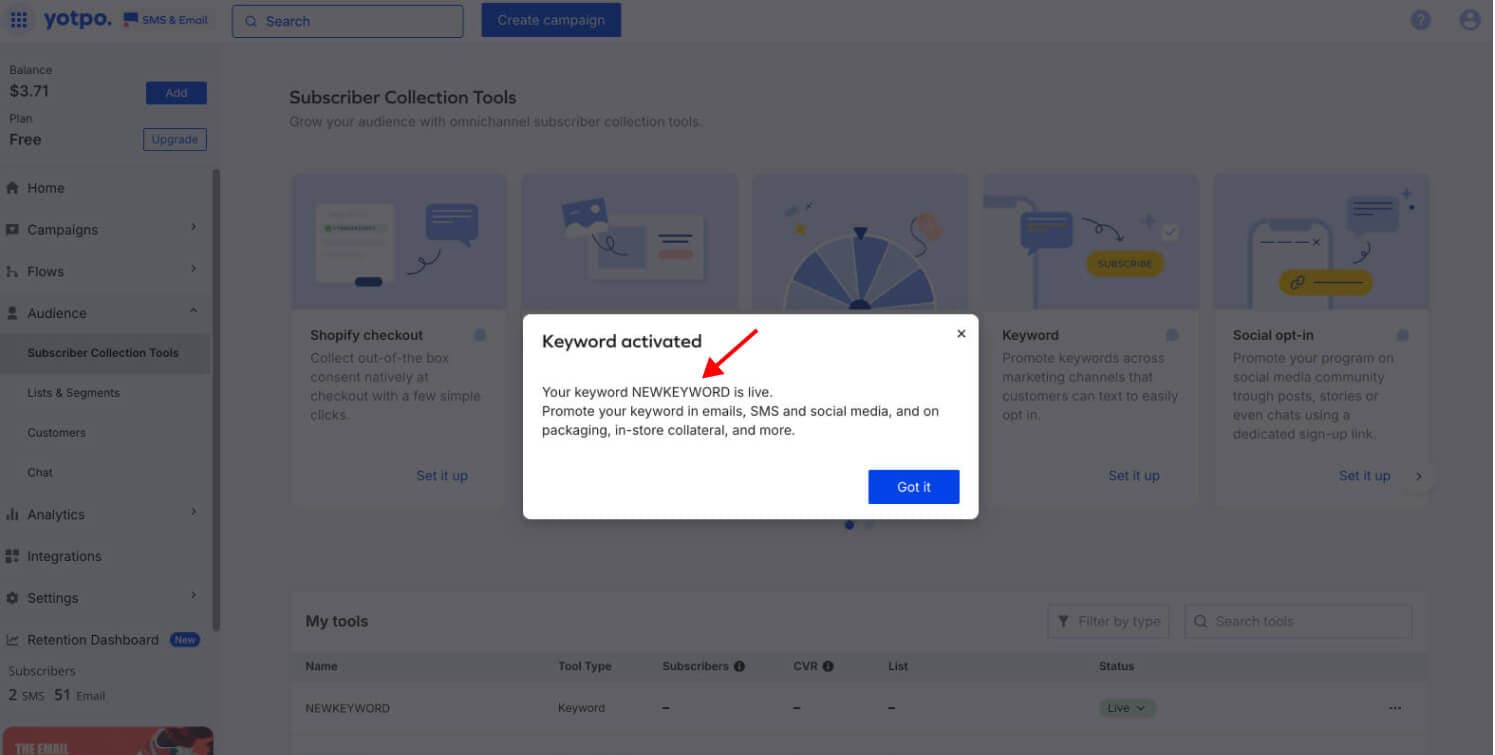The image size is (1495, 755).
Task: Click the CVR column info icon
Action: (828, 666)
